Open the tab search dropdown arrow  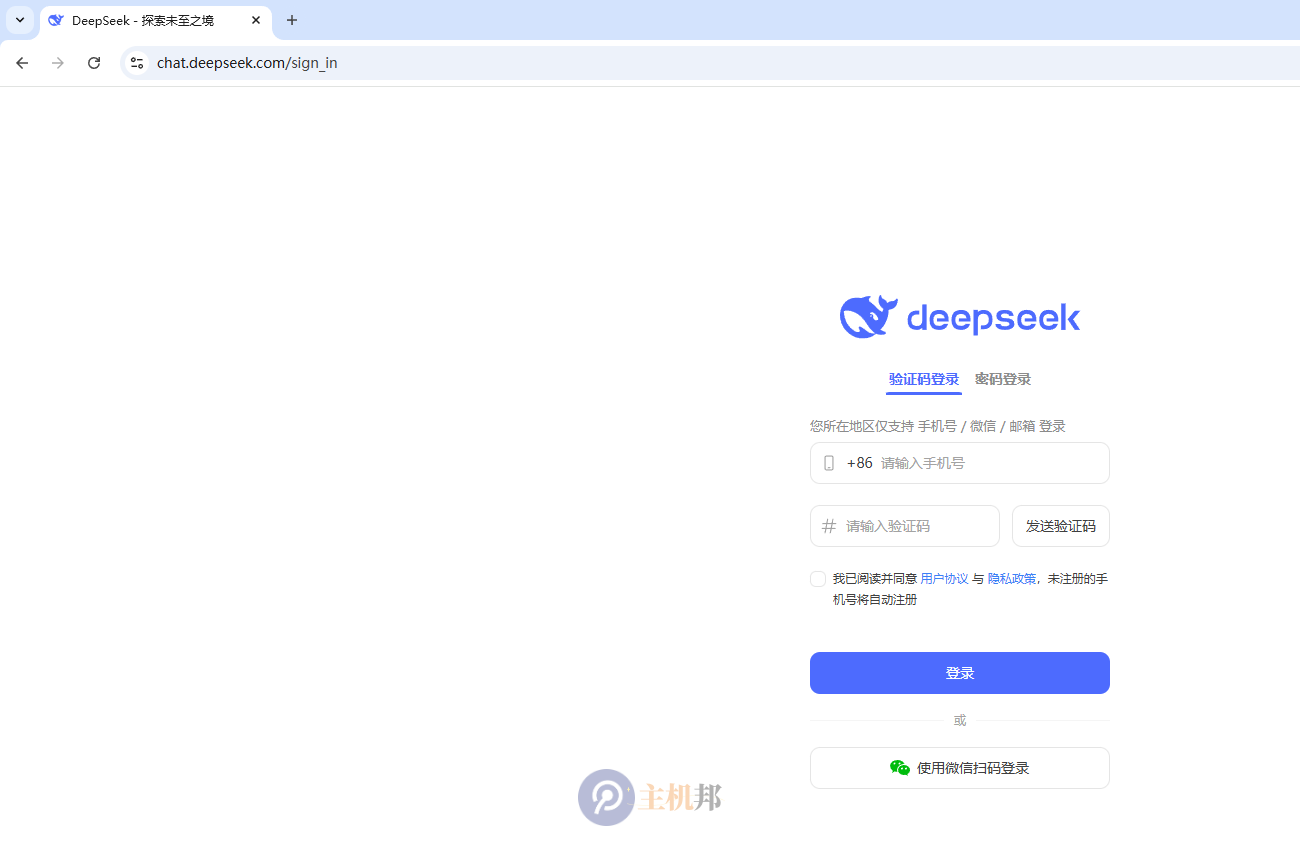(x=20, y=20)
